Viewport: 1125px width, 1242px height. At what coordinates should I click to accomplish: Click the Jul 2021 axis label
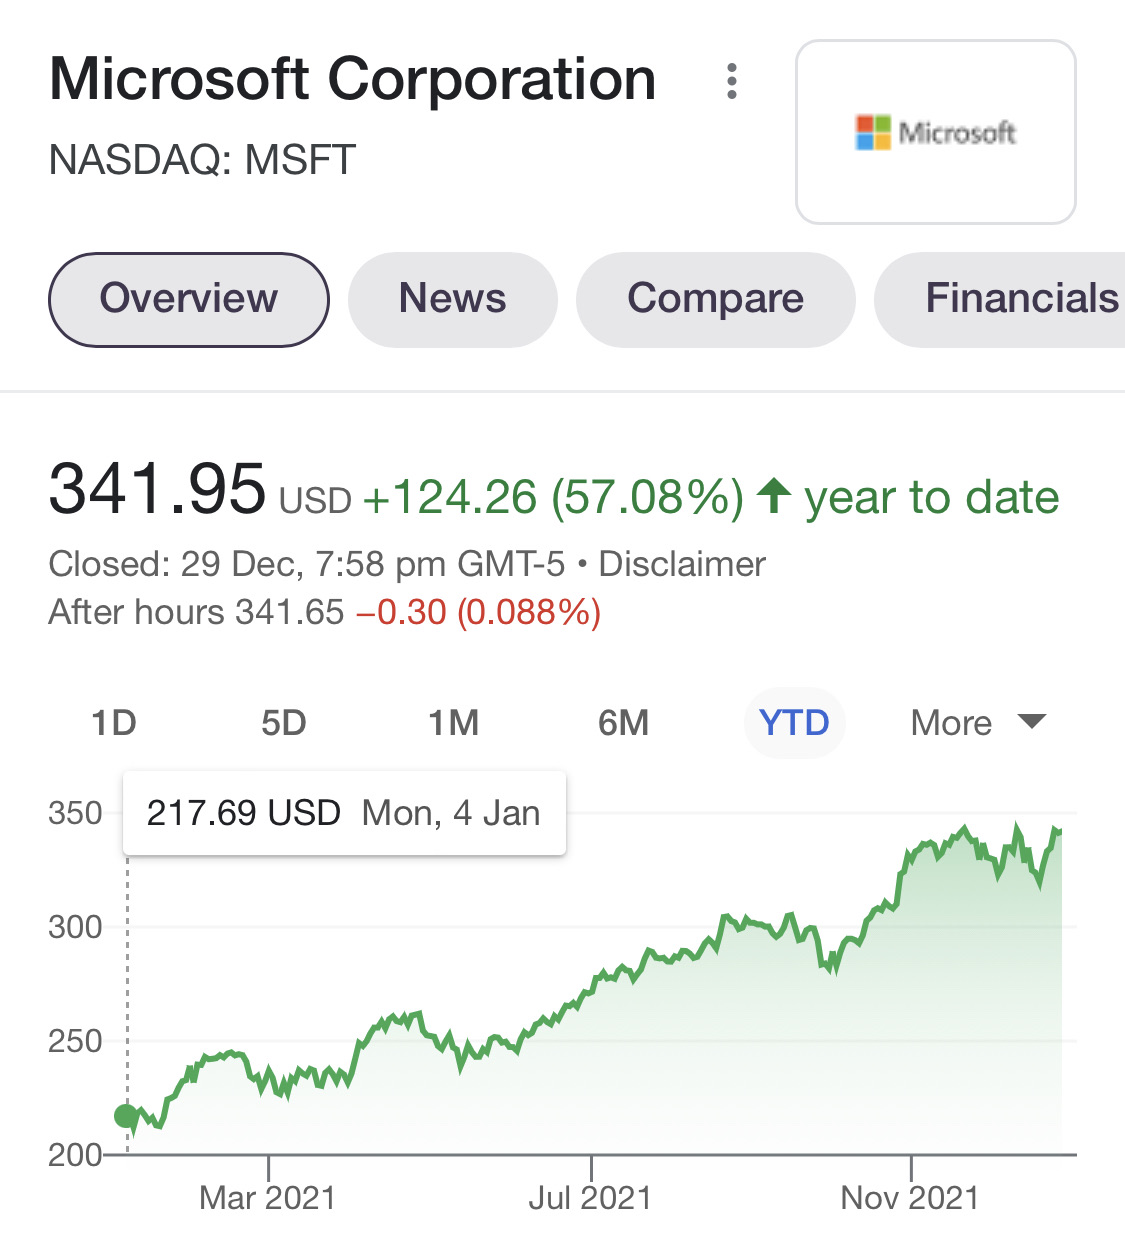[590, 1198]
